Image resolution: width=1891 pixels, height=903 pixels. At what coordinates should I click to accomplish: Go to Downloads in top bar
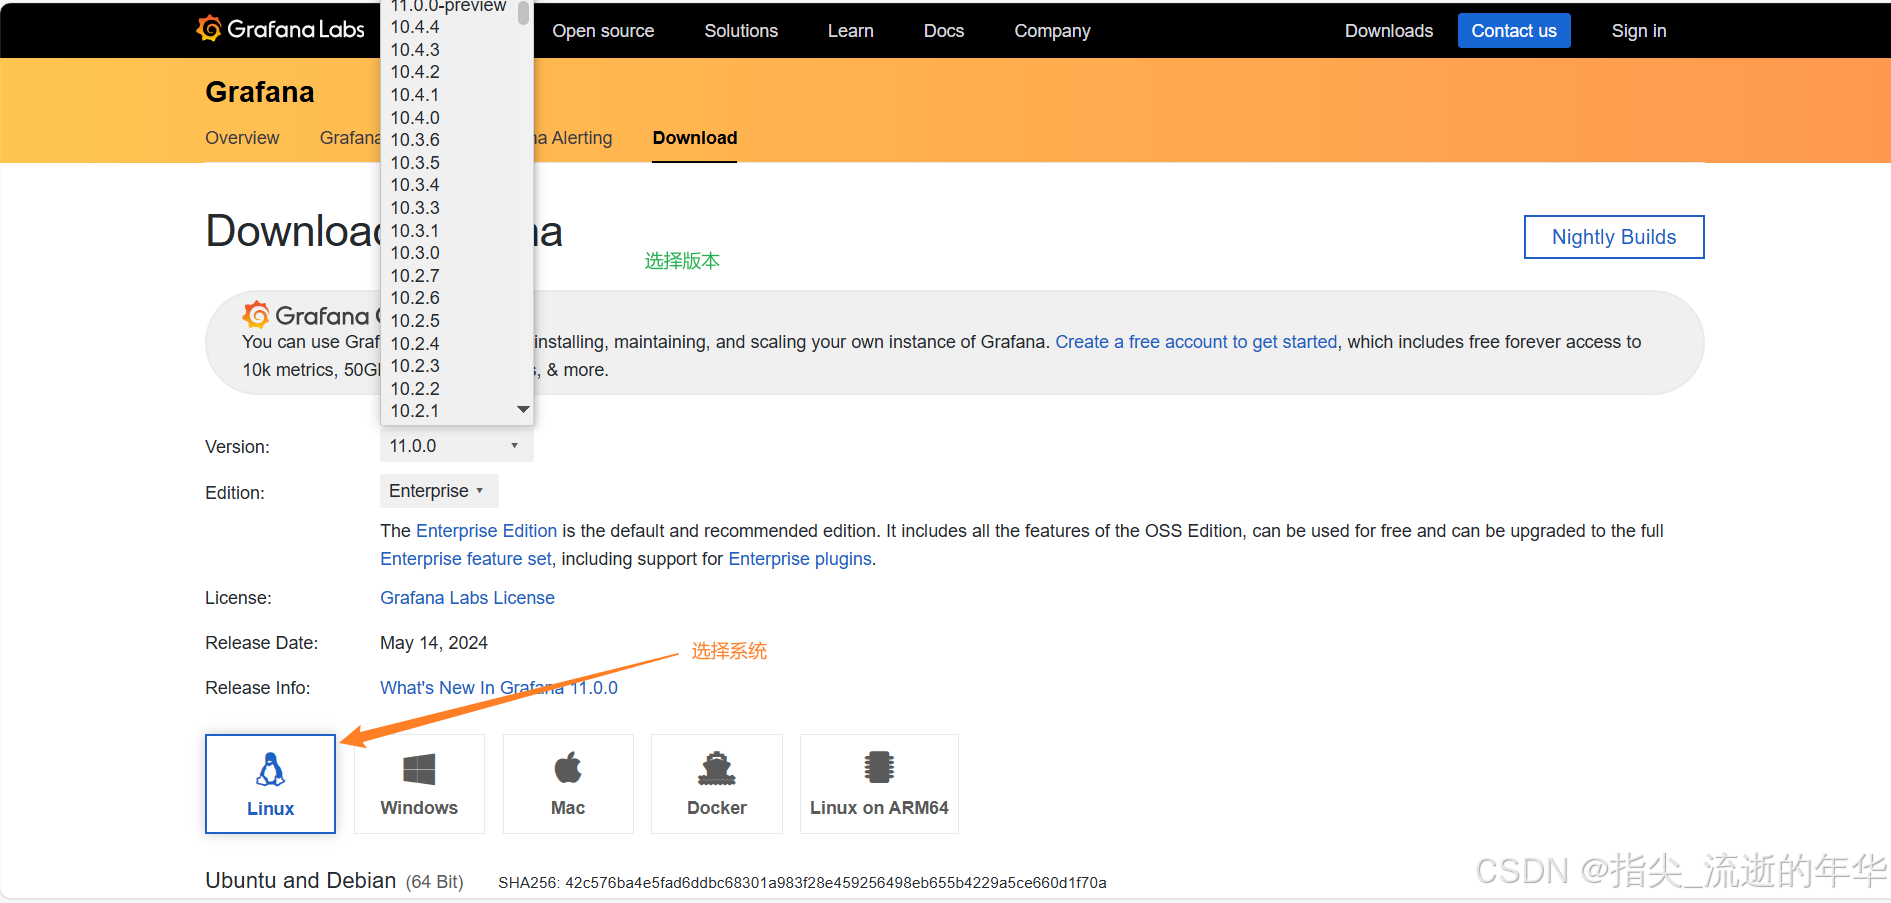1389,31
